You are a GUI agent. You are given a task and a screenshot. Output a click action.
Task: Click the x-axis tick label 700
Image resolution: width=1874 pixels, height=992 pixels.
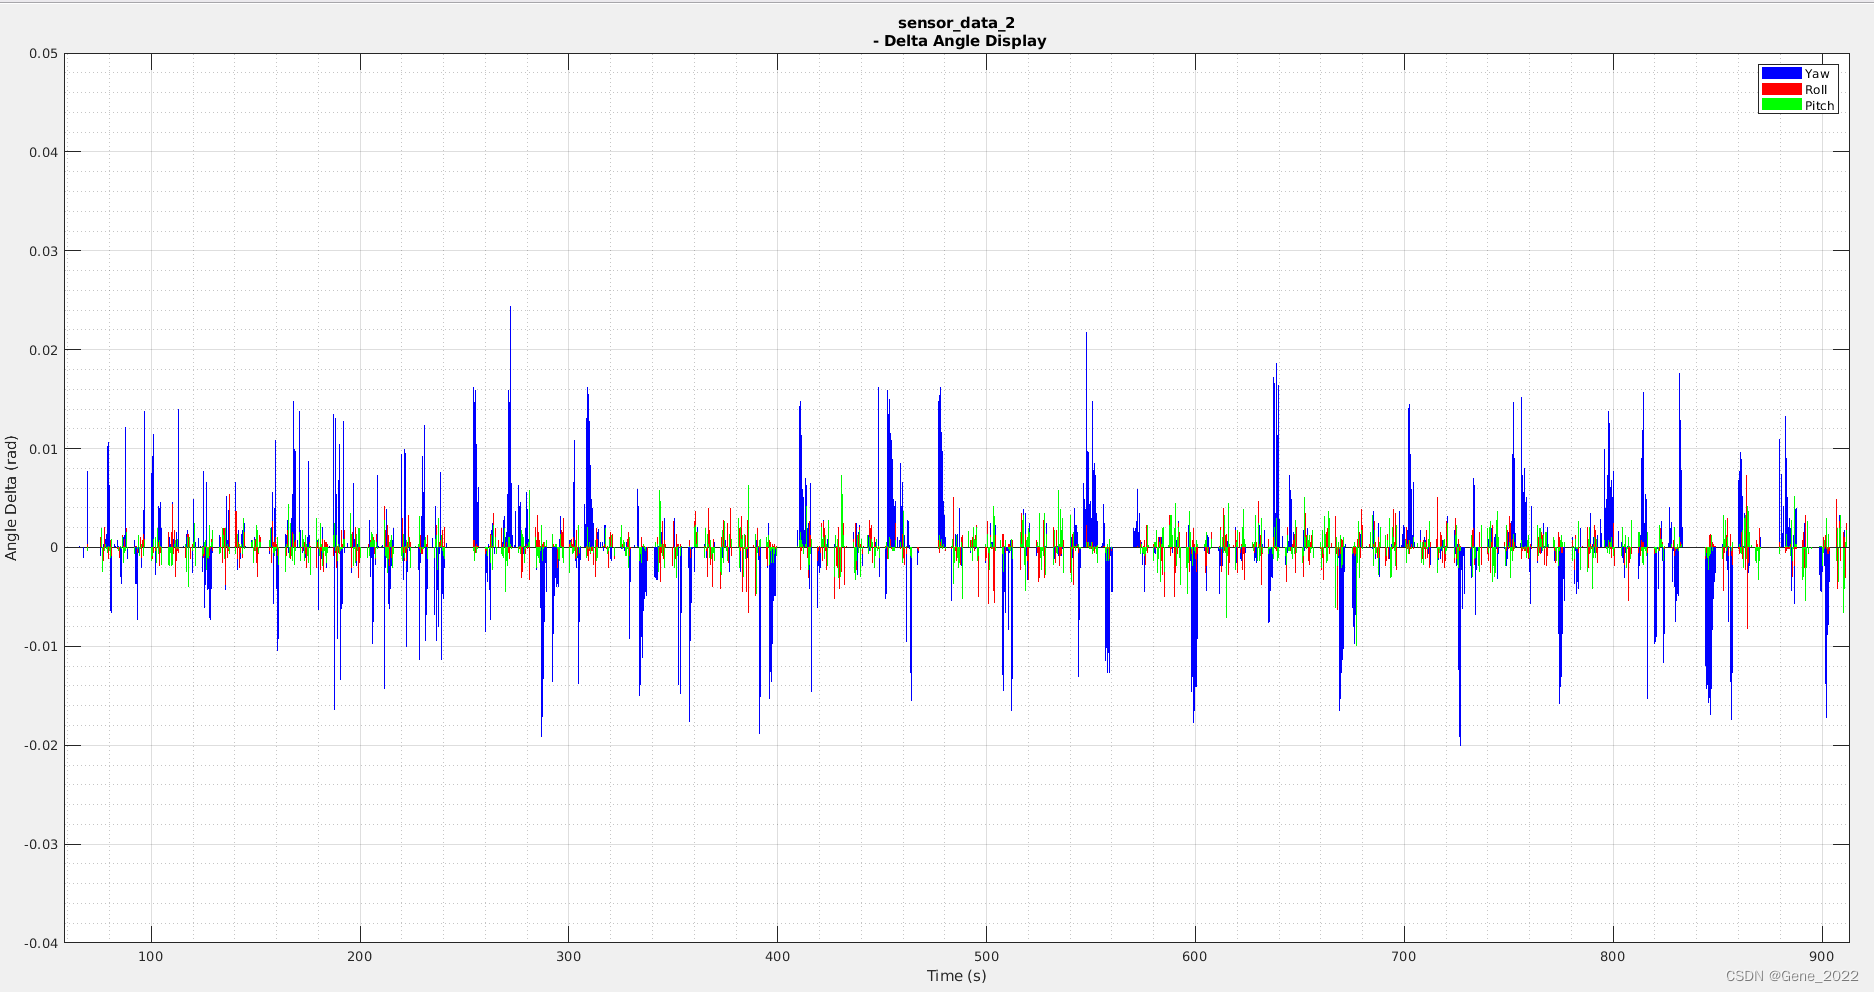1403,956
